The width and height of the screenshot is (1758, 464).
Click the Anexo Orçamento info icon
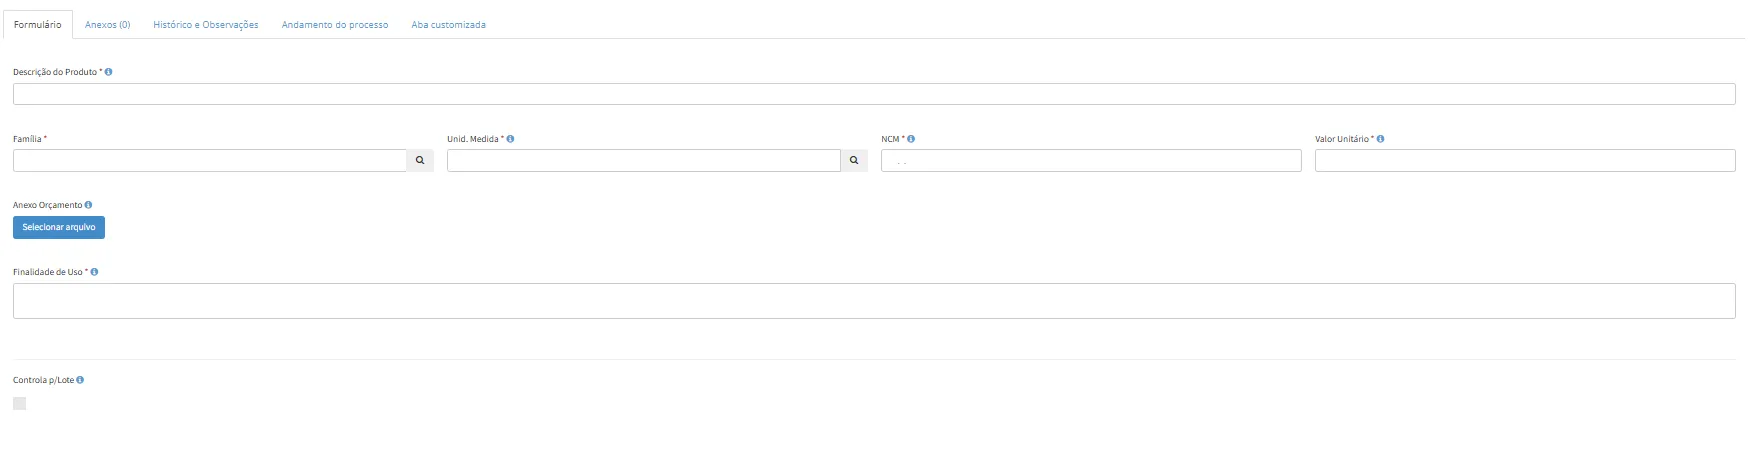[x=89, y=205]
